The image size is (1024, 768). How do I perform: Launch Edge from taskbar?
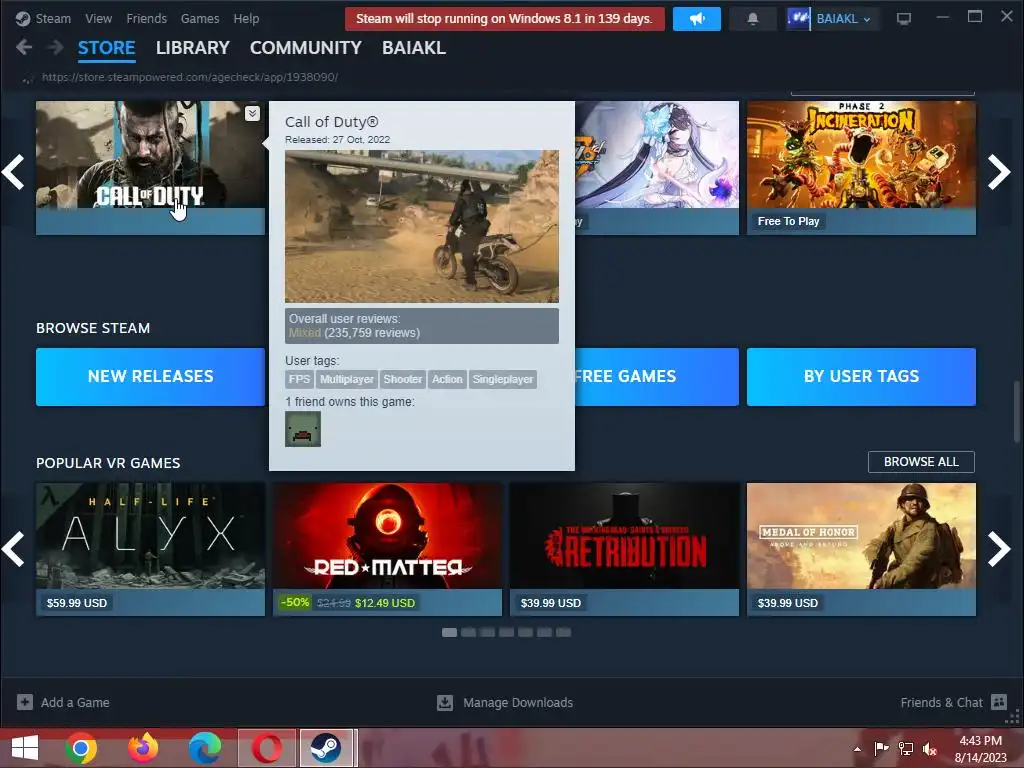click(x=204, y=748)
